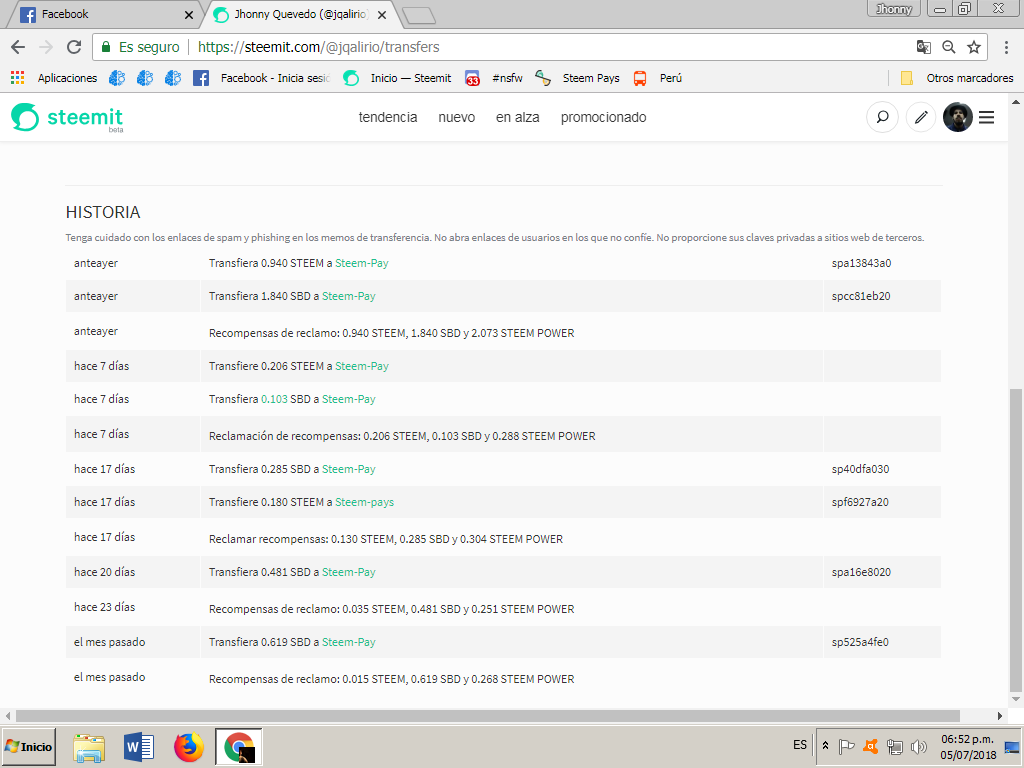This screenshot has height=768, width=1024.
Task: Open File Explorer from the taskbar
Action: (x=89, y=747)
